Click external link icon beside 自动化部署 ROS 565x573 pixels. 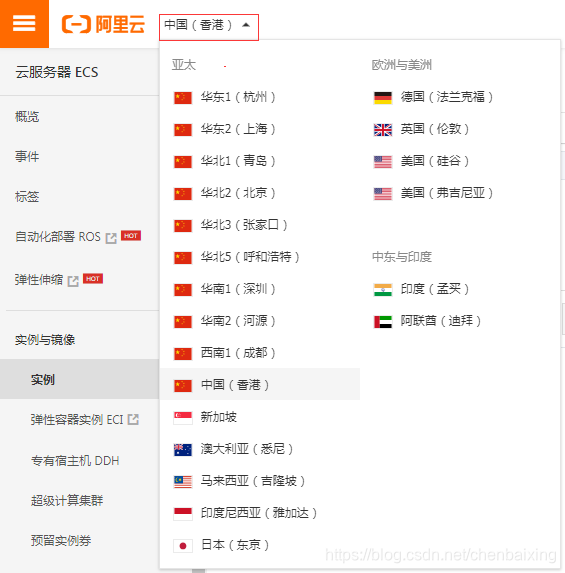click(111, 238)
